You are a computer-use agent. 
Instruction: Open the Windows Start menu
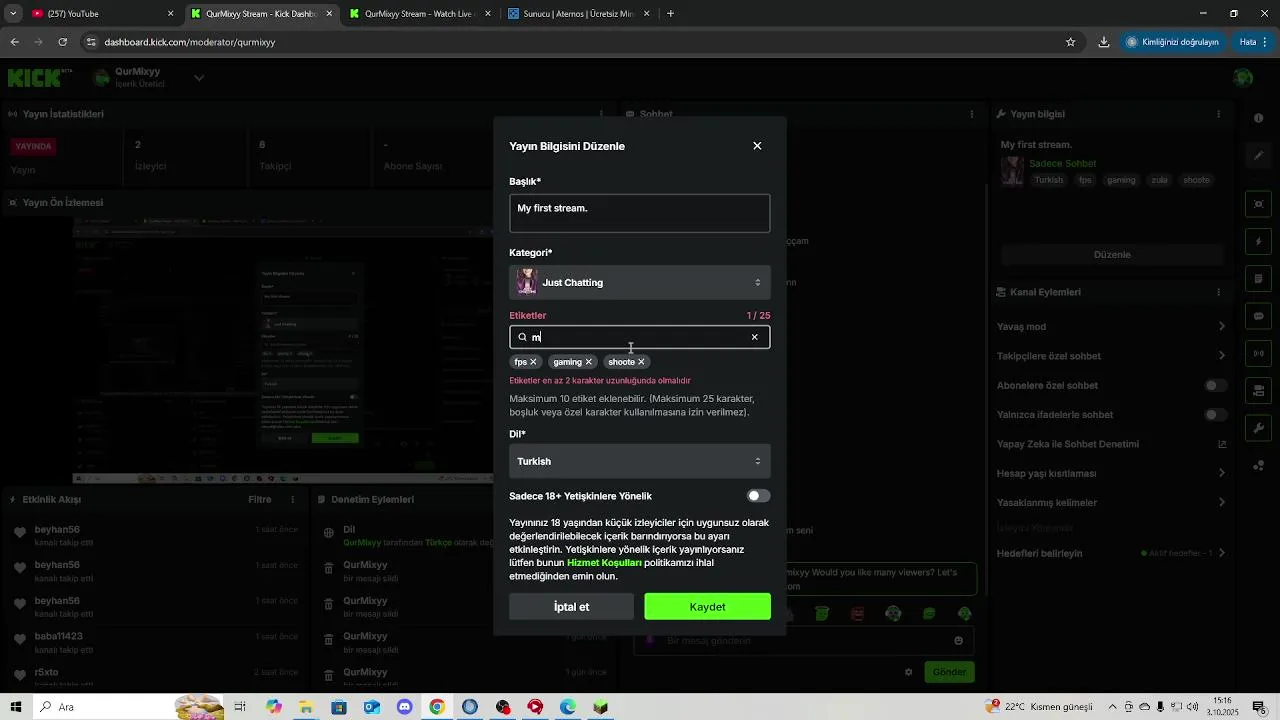[x=16, y=707]
